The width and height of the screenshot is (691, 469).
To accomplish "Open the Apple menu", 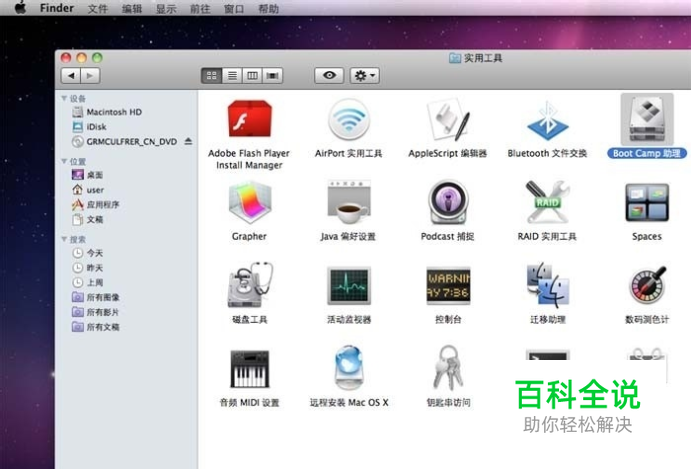I will click(x=20, y=7).
